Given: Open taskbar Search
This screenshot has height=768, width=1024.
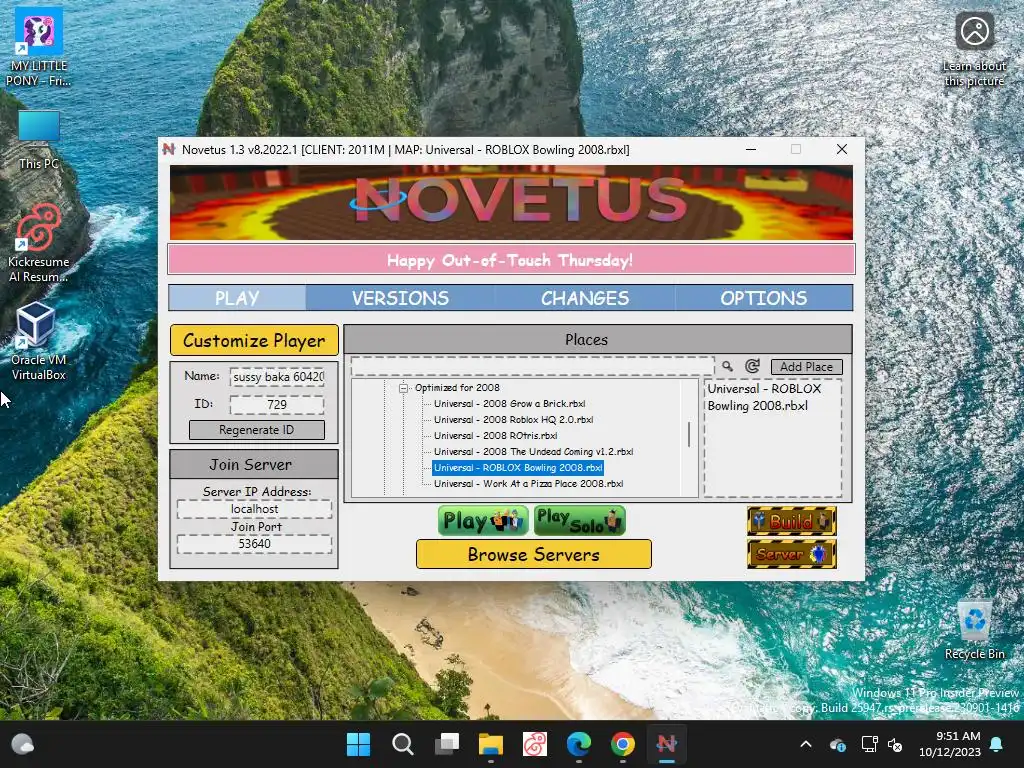Looking at the screenshot, I should click(402, 744).
